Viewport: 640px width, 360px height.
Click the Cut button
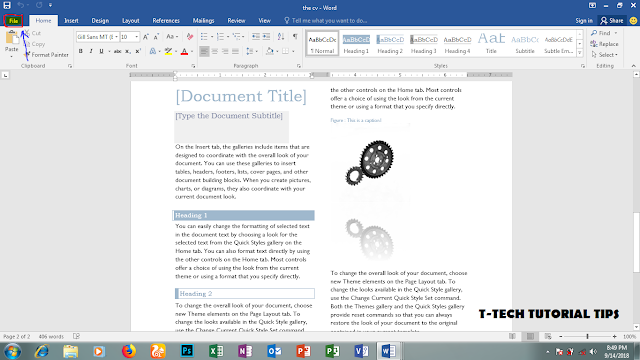(x=33, y=33)
